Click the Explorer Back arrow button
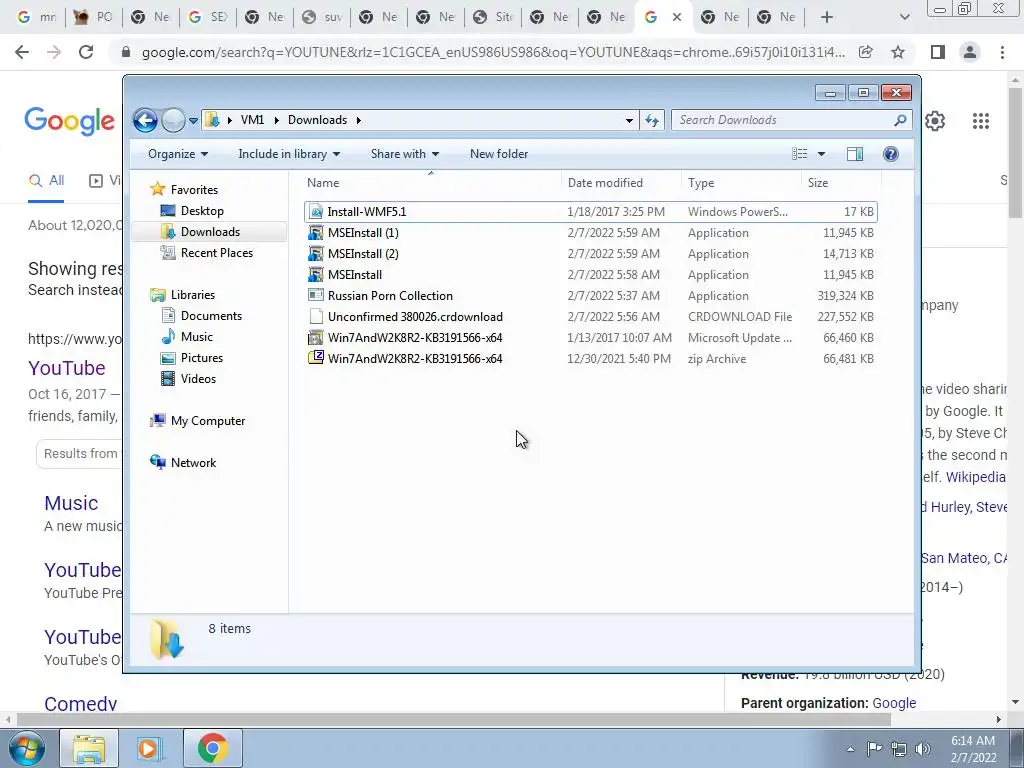Viewport: 1024px width, 768px height. coord(145,120)
